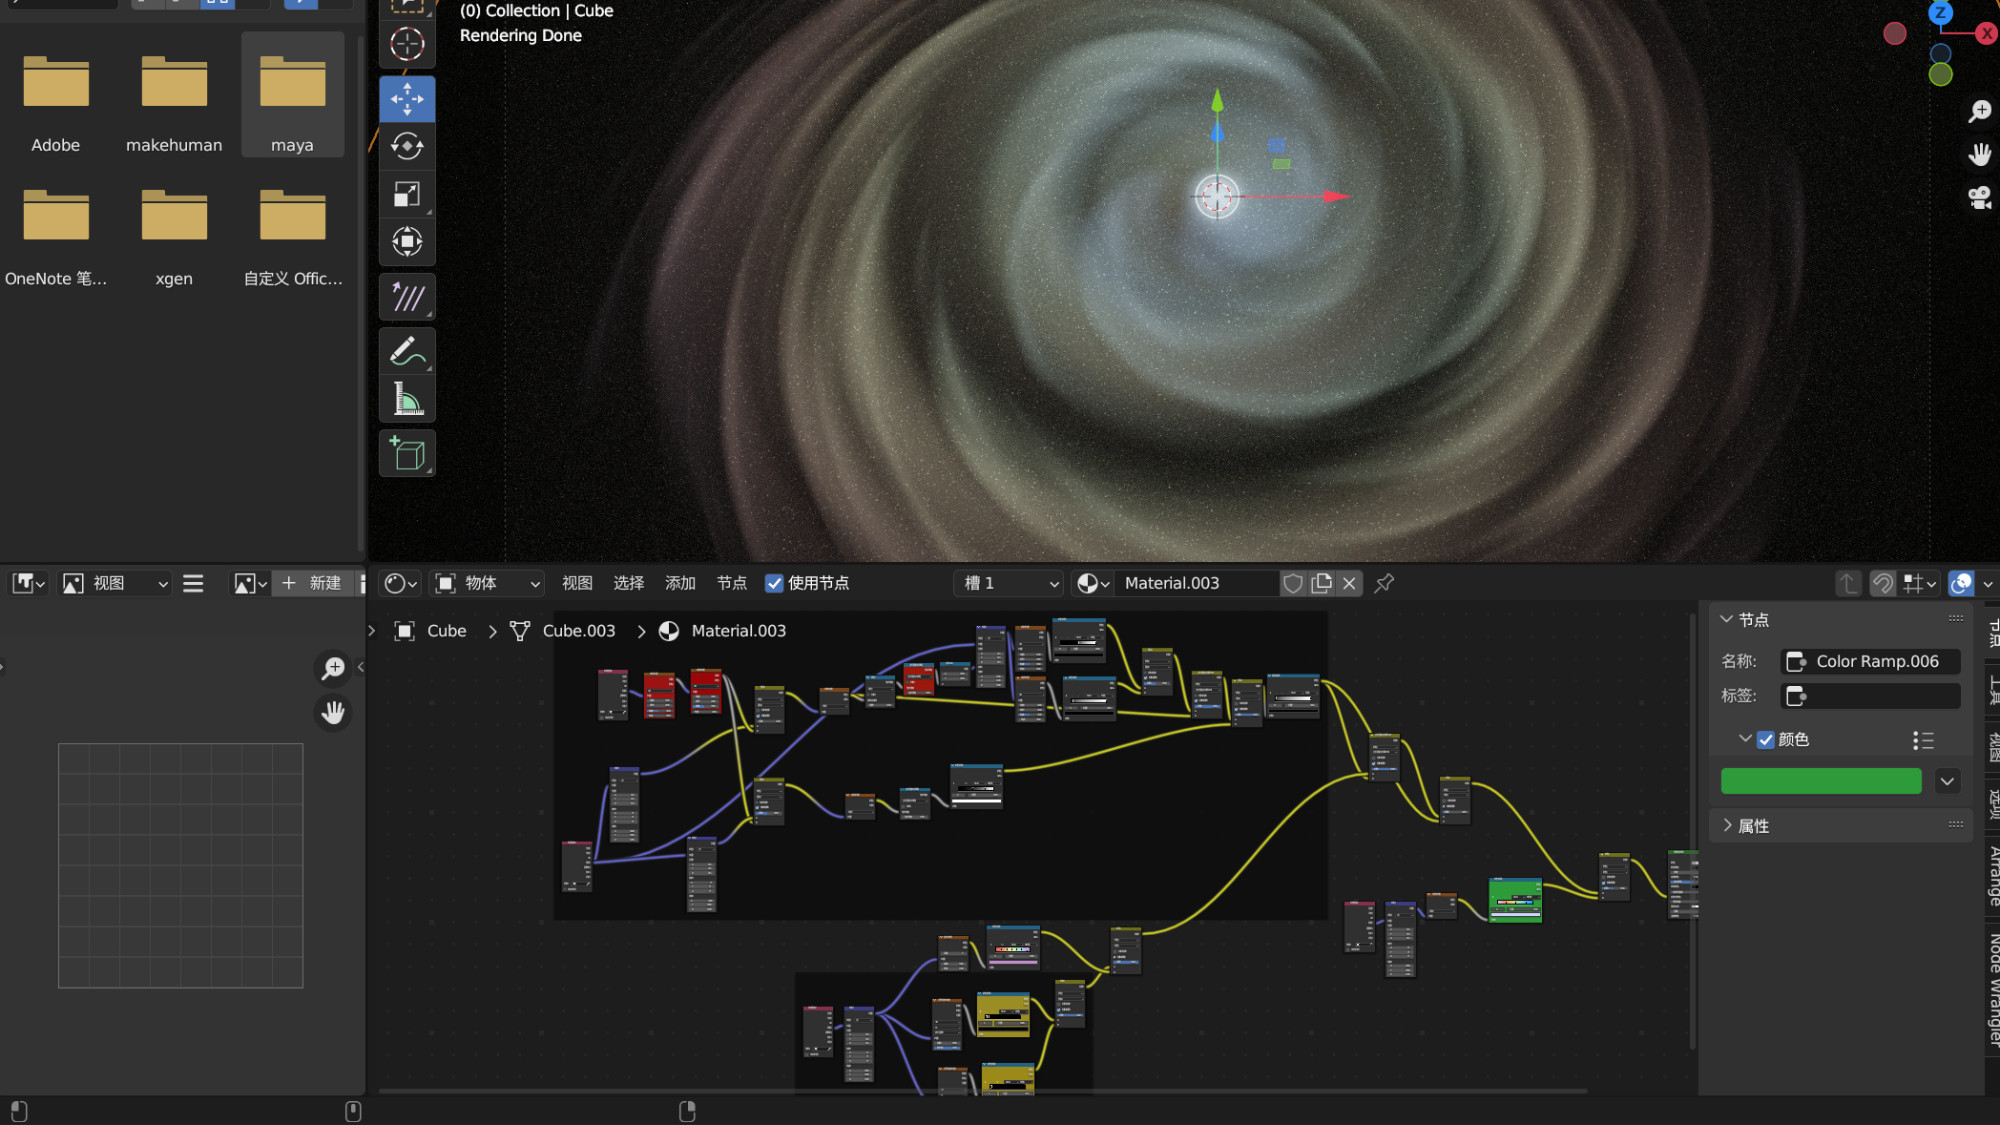The width and height of the screenshot is (2000, 1125).
Task: Select the Move tool in toolbar
Action: (x=407, y=99)
